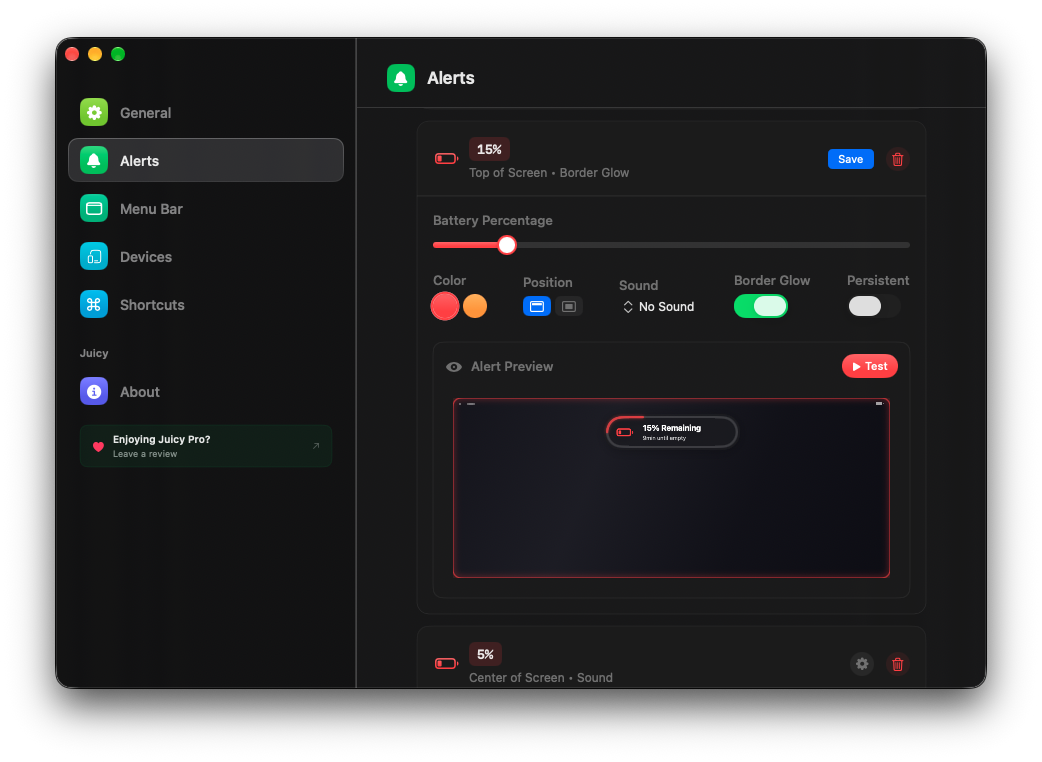Viewport: 1042px width, 762px height.
Task: Click the battery icon of 5% alert
Action: (x=447, y=664)
